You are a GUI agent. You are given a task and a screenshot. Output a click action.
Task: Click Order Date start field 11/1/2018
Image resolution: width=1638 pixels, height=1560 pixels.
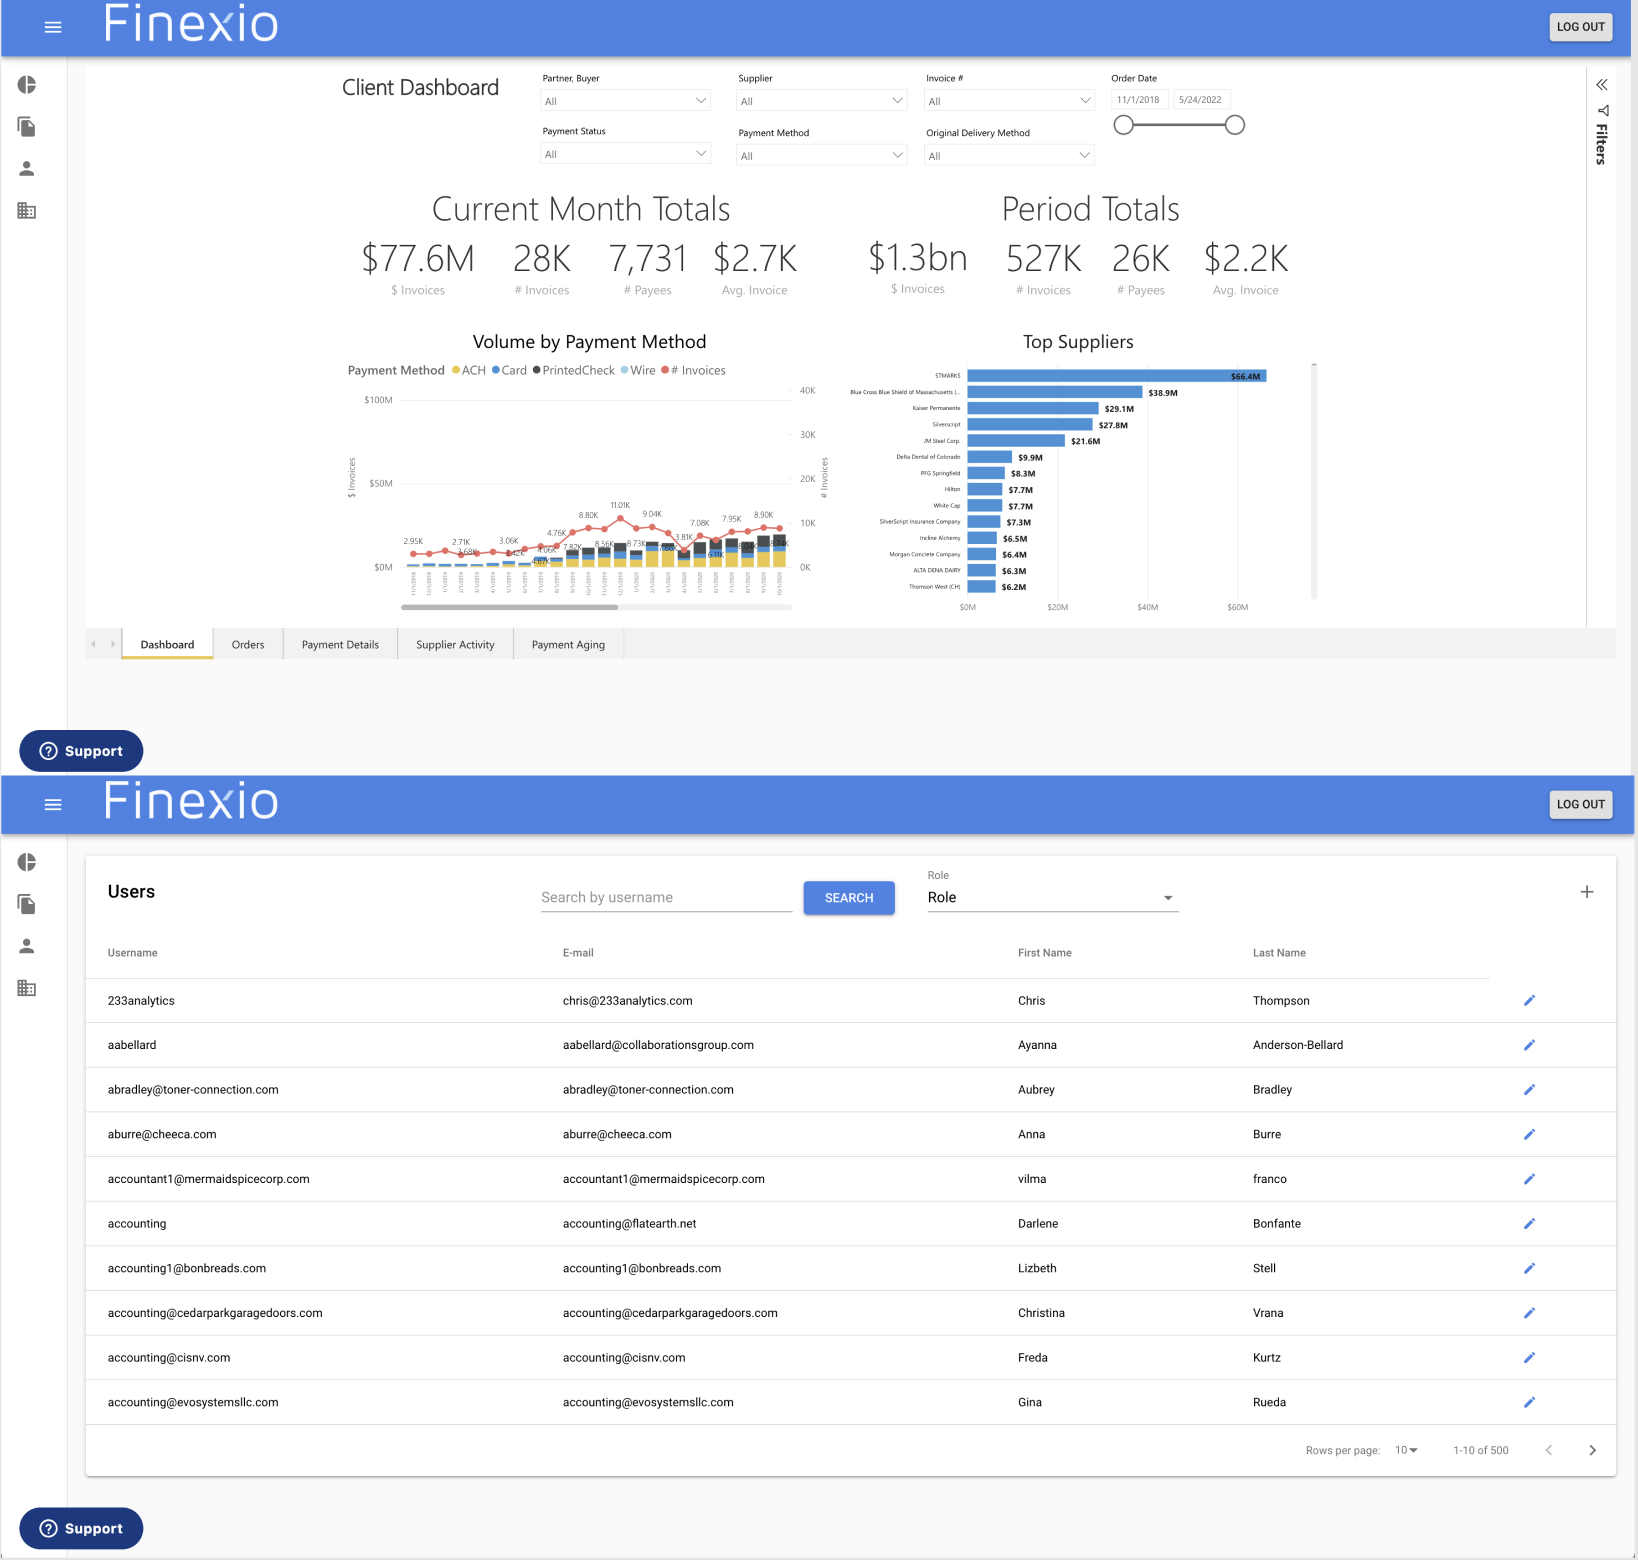coord(1139,100)
